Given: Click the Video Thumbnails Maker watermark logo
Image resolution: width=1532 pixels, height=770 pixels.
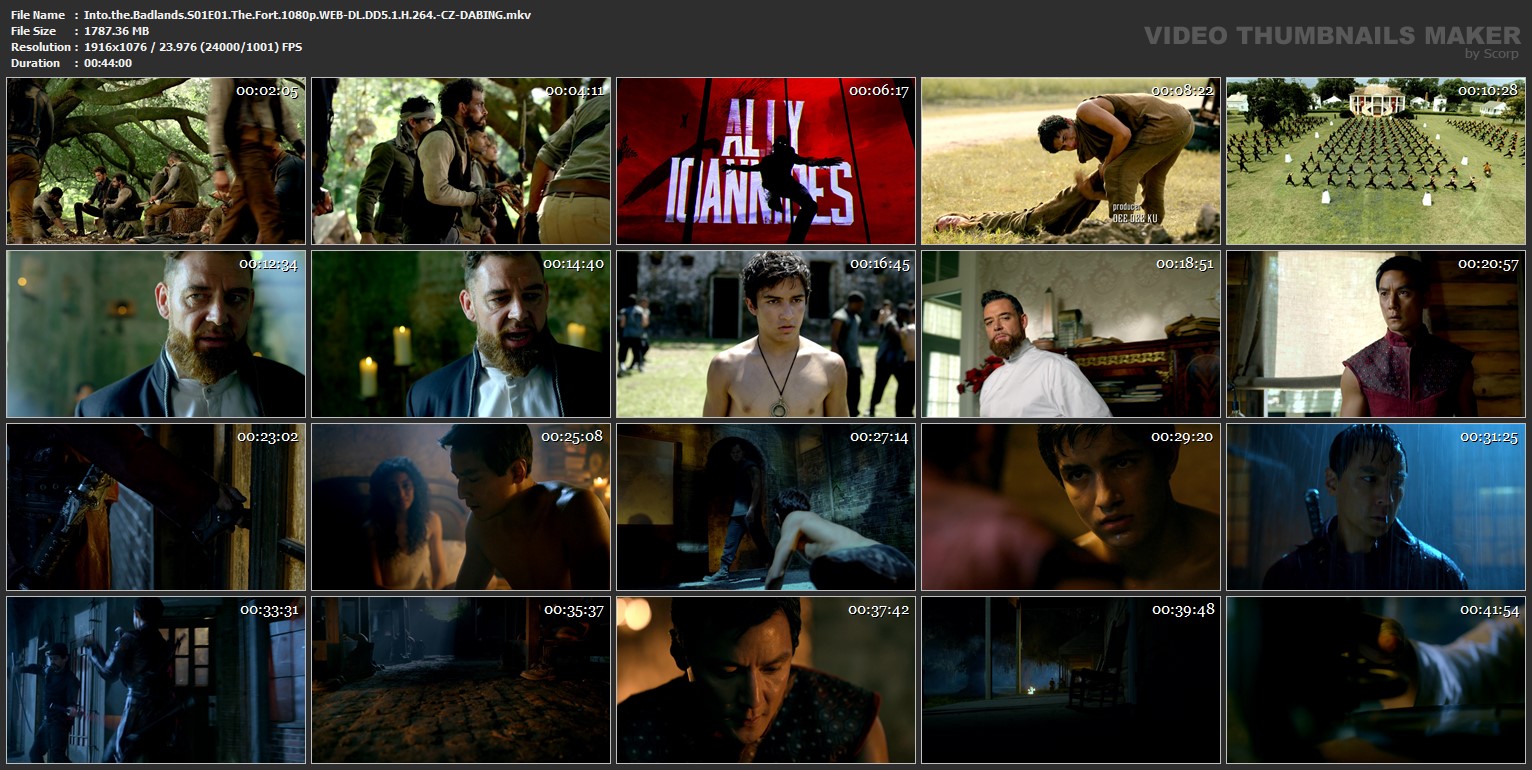Looking at the screenshot, I should point(1331,38).
